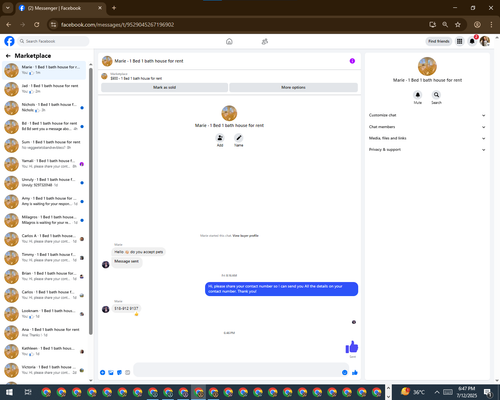Open emoji picker in message box
This screenshot has height=400, width=500.
(345, 372)
